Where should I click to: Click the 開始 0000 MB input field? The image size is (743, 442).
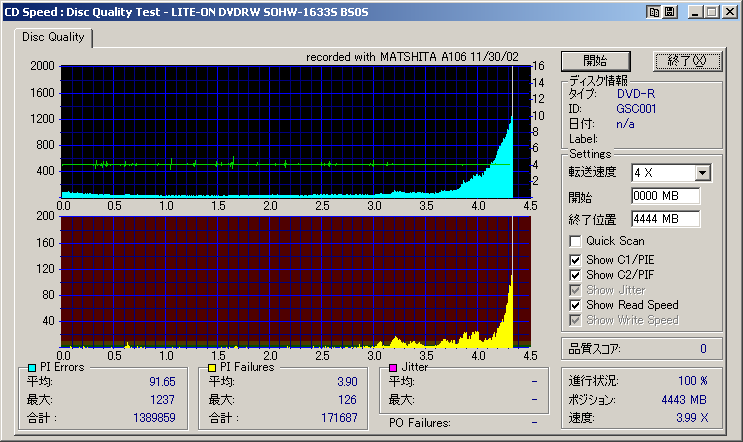(665, 196)
